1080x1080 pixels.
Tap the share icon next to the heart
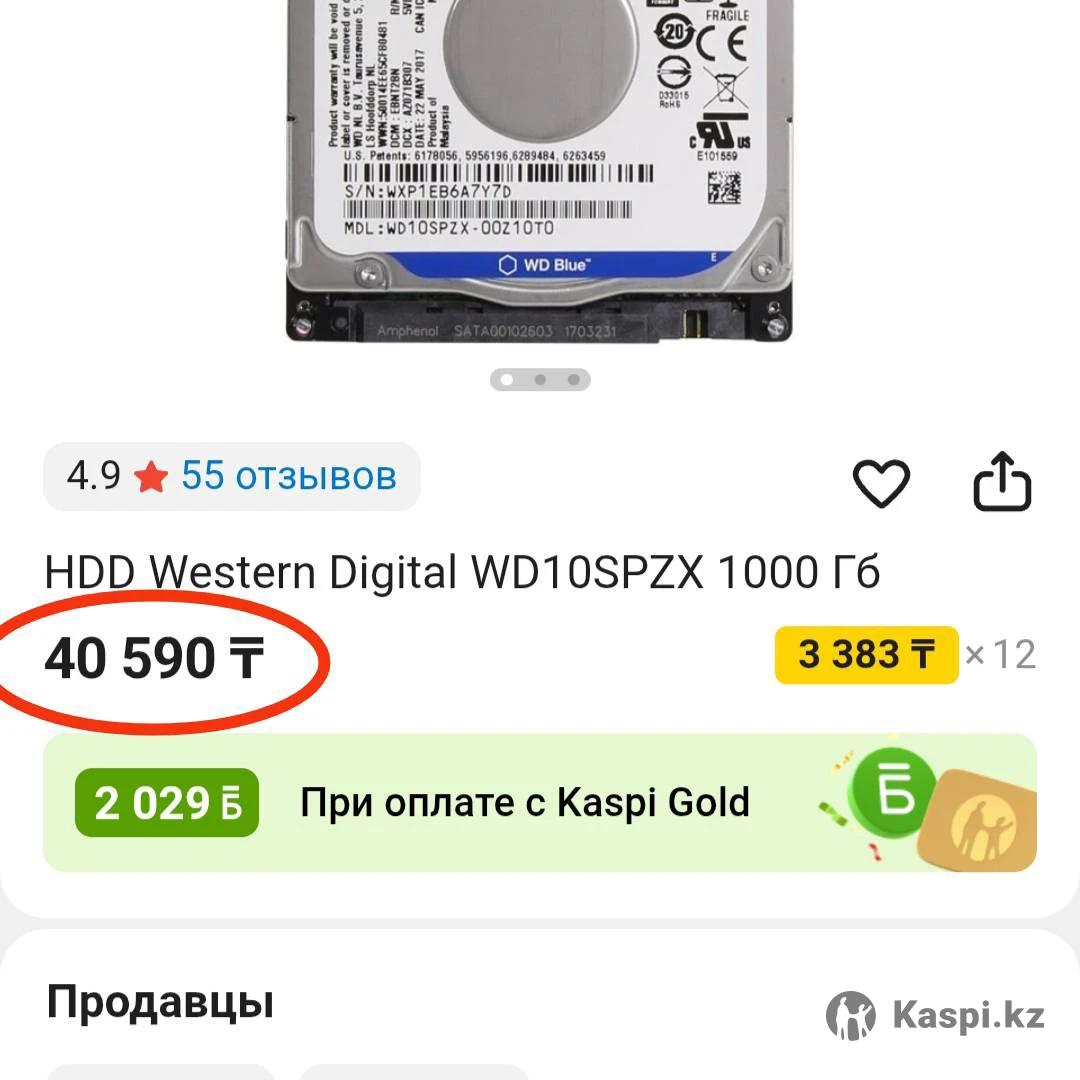tap(1002, 481)
